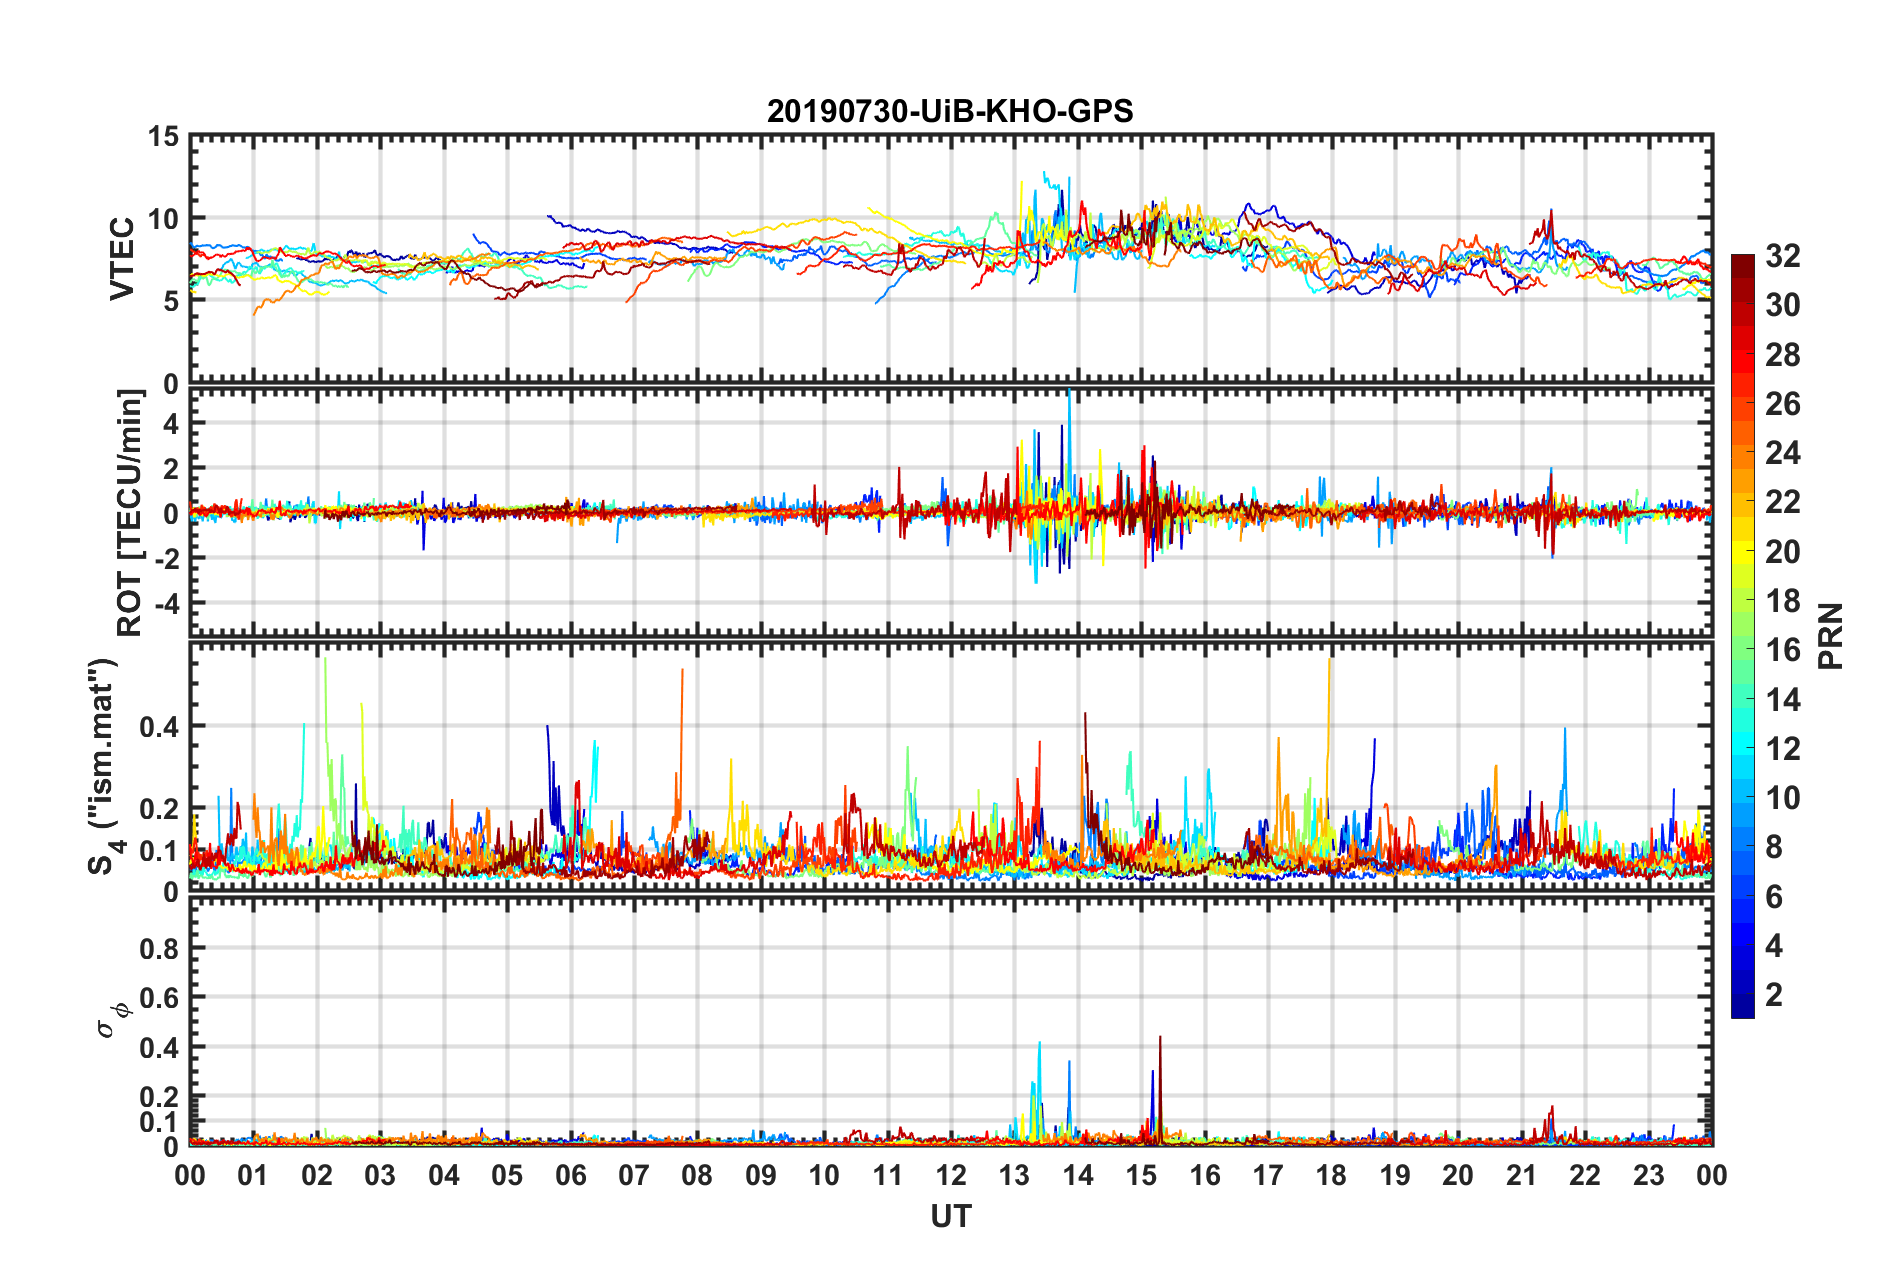1902x1272 pixels.
Task: Click colorbar tick label 24
Action: 1782,453
